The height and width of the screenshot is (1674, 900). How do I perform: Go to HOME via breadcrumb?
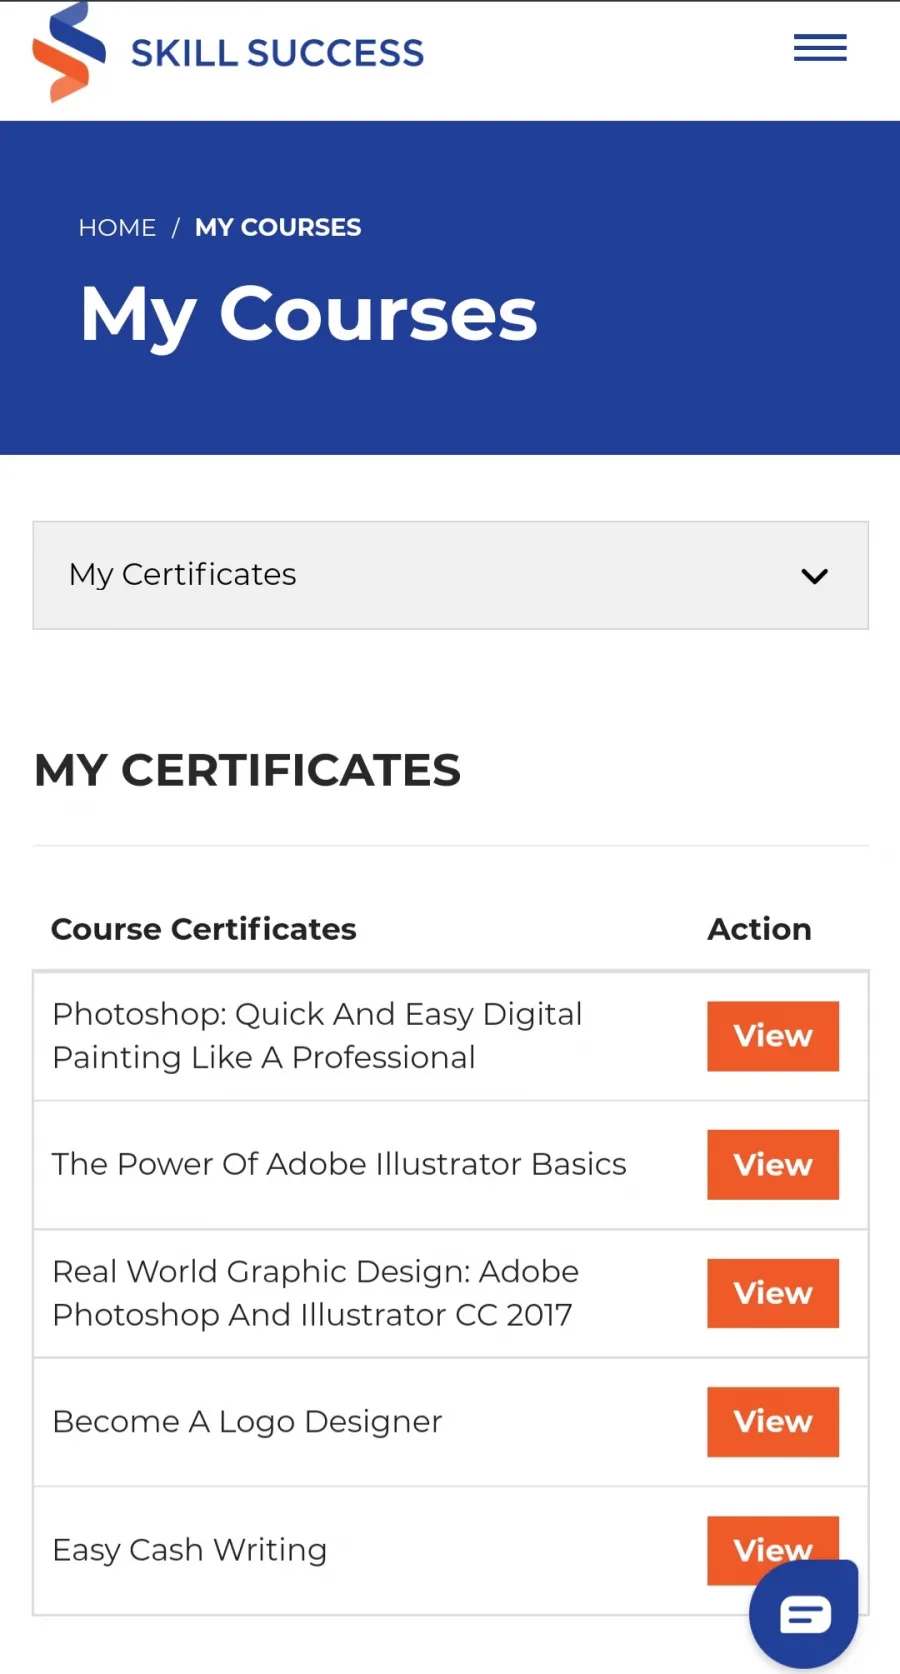[117, 228]
